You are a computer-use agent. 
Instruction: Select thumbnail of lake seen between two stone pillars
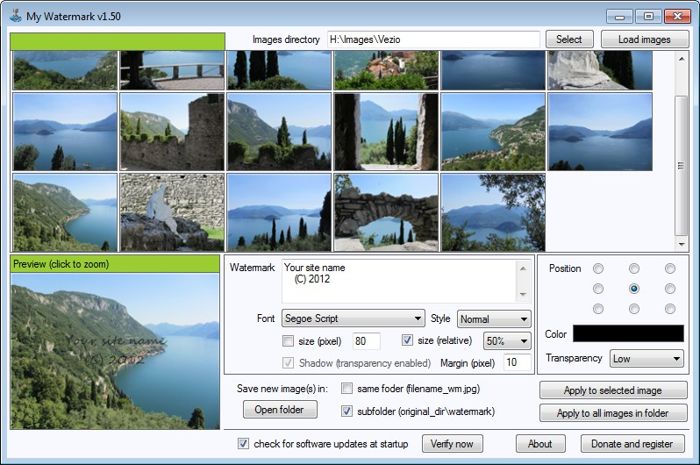tap(387, 132)
